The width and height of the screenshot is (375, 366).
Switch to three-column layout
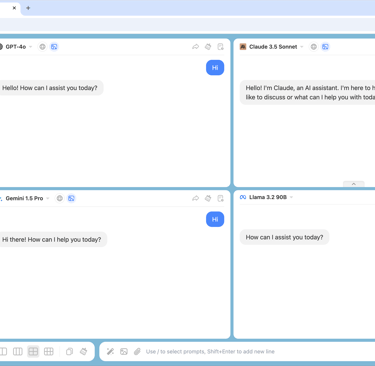18,351
